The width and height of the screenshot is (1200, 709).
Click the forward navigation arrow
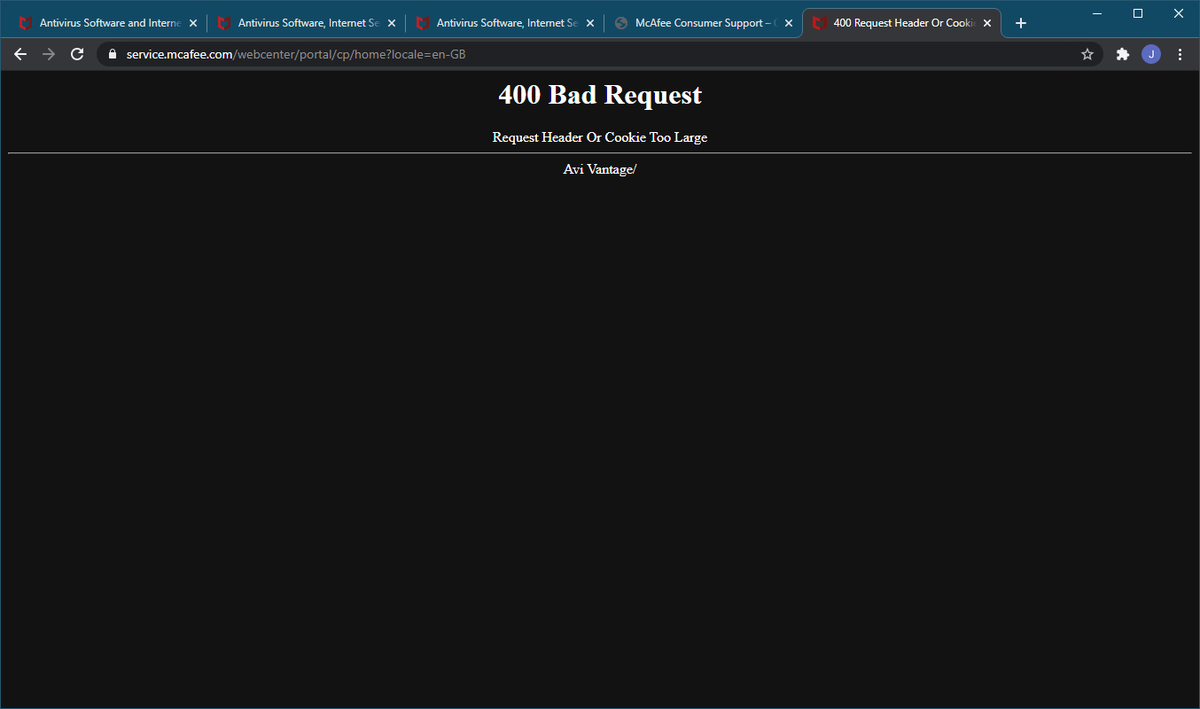coord(48,54)
